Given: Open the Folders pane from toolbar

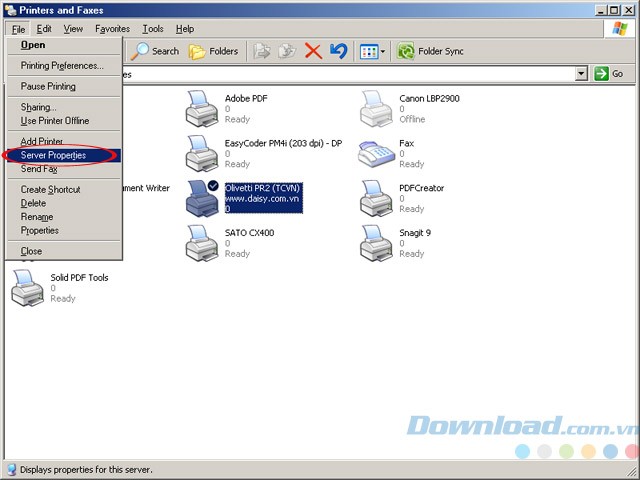Looking at the screenshot, I should 213,51.
